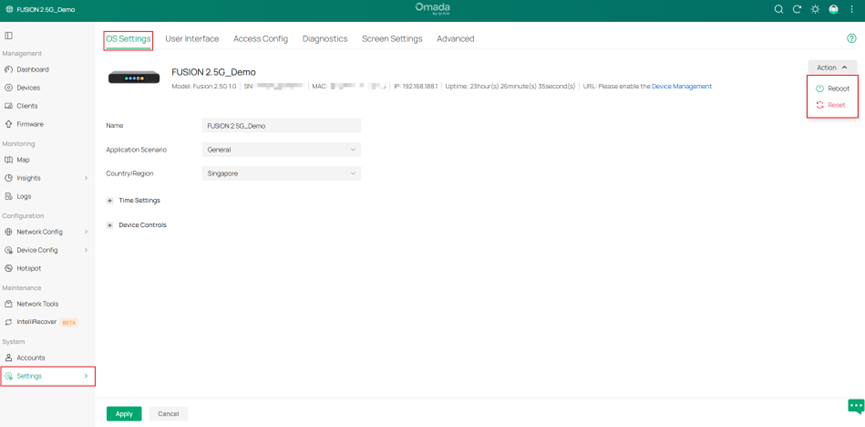
Task: Expand the Settings submenu chevron
Action: point(86,376)
